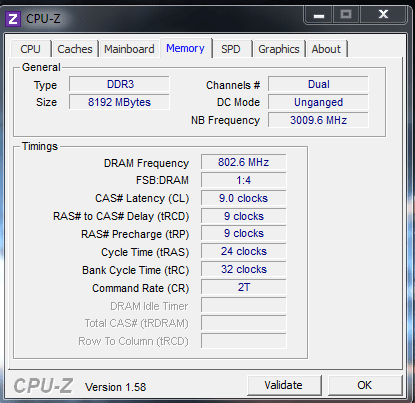Click the empty Total CAS# (tRDRAM) field

pyautogui.click(x=244, y=323)
